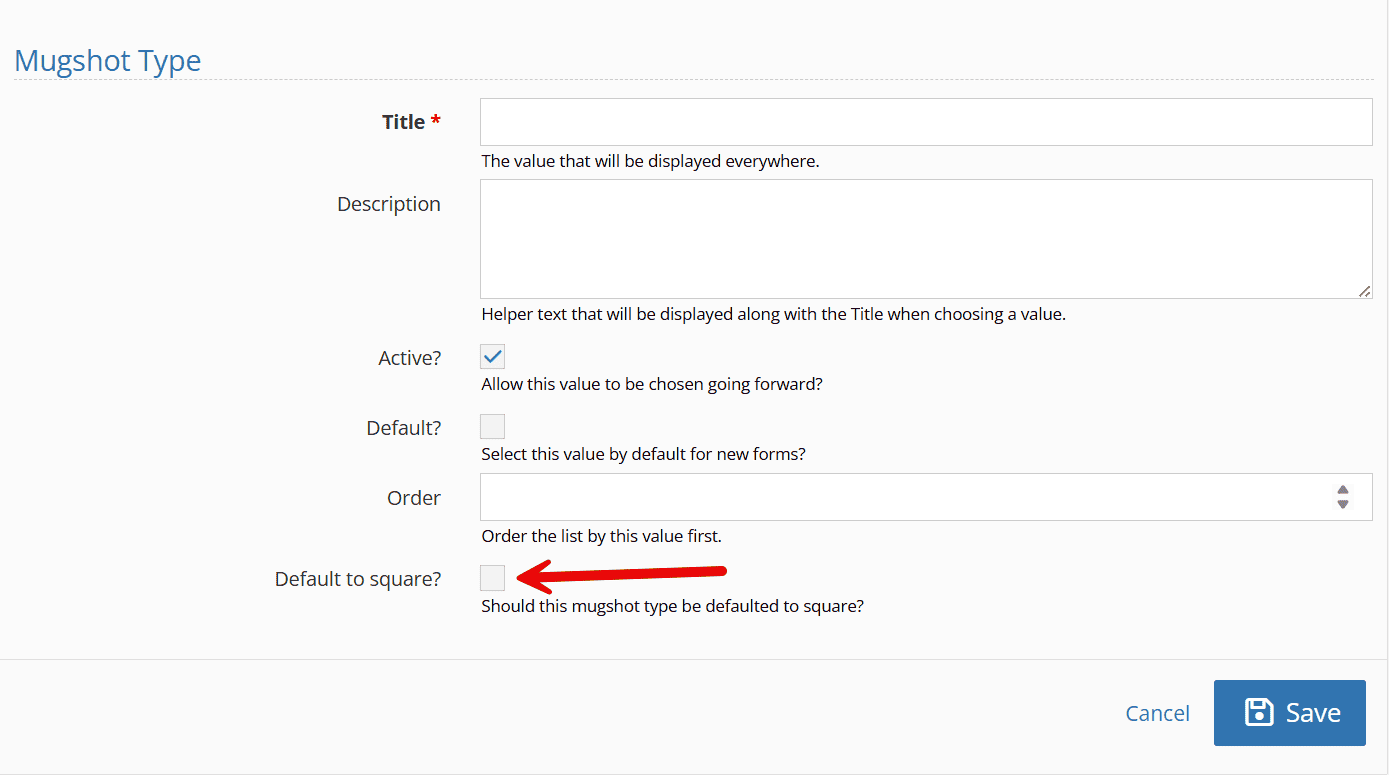This screenshot has height=775, width=1389.
Task: Grab the Description box resize handle
Action: click(1364, 291)
